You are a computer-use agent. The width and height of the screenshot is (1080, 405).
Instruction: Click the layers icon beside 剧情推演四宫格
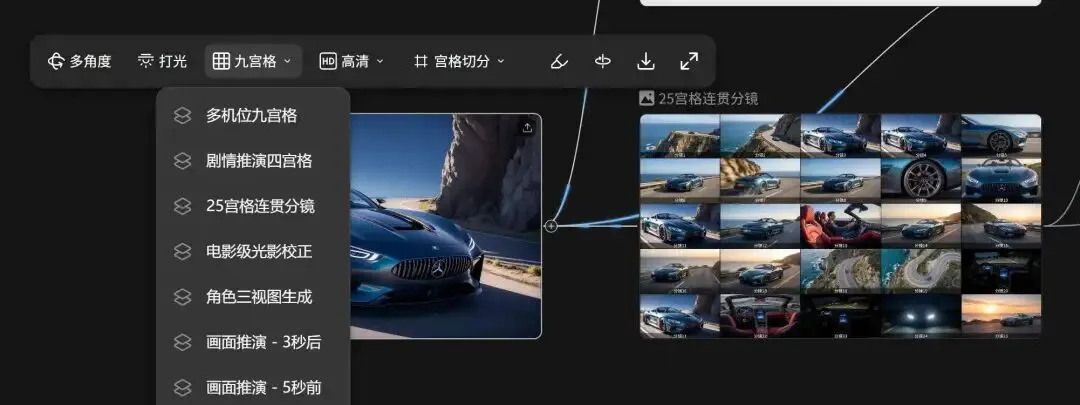[x=182, y=161]
